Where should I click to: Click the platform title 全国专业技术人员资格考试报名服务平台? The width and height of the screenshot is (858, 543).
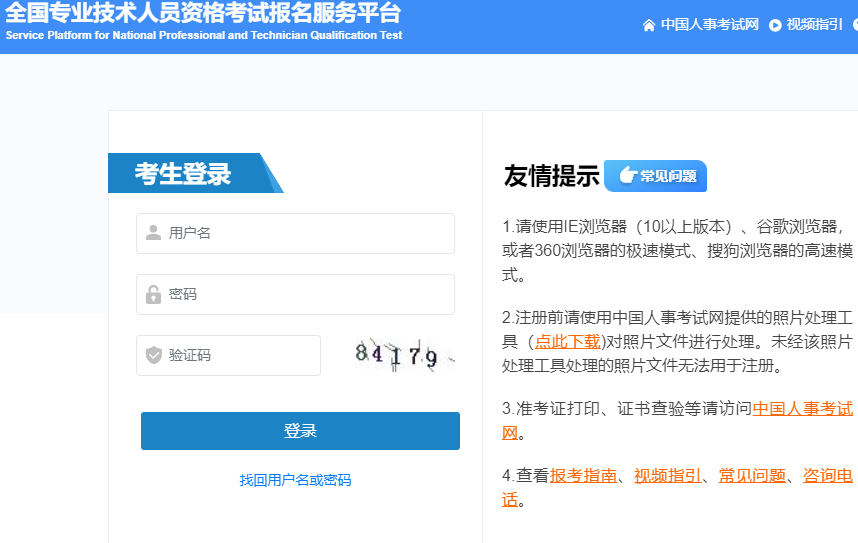pos(203,13)
